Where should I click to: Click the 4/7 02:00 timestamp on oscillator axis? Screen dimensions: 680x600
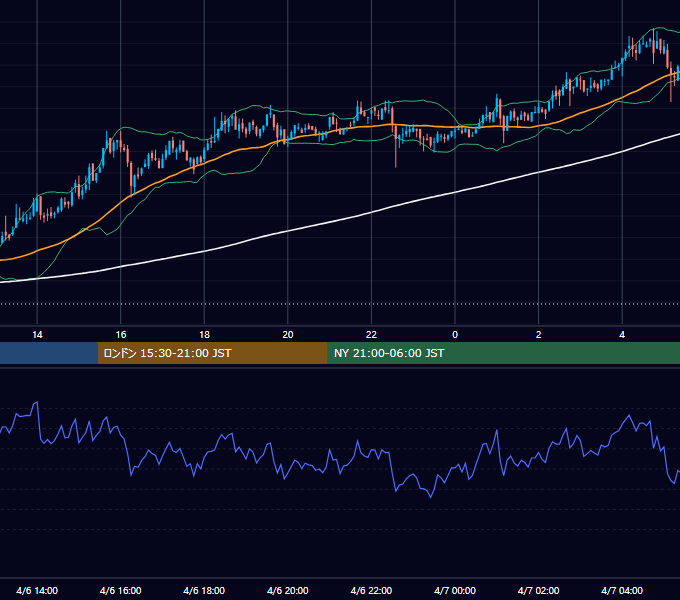tap(539, 590)
